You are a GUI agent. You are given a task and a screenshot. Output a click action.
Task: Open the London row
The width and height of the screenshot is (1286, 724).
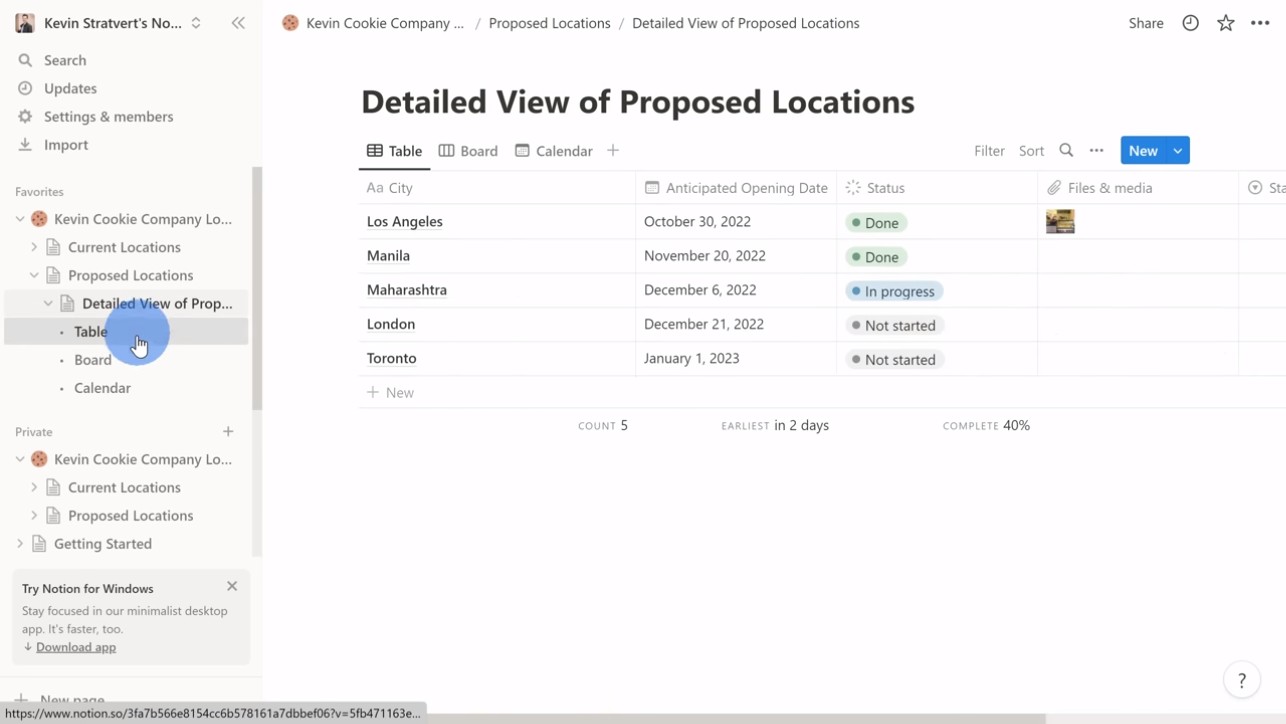coord(391,324)
